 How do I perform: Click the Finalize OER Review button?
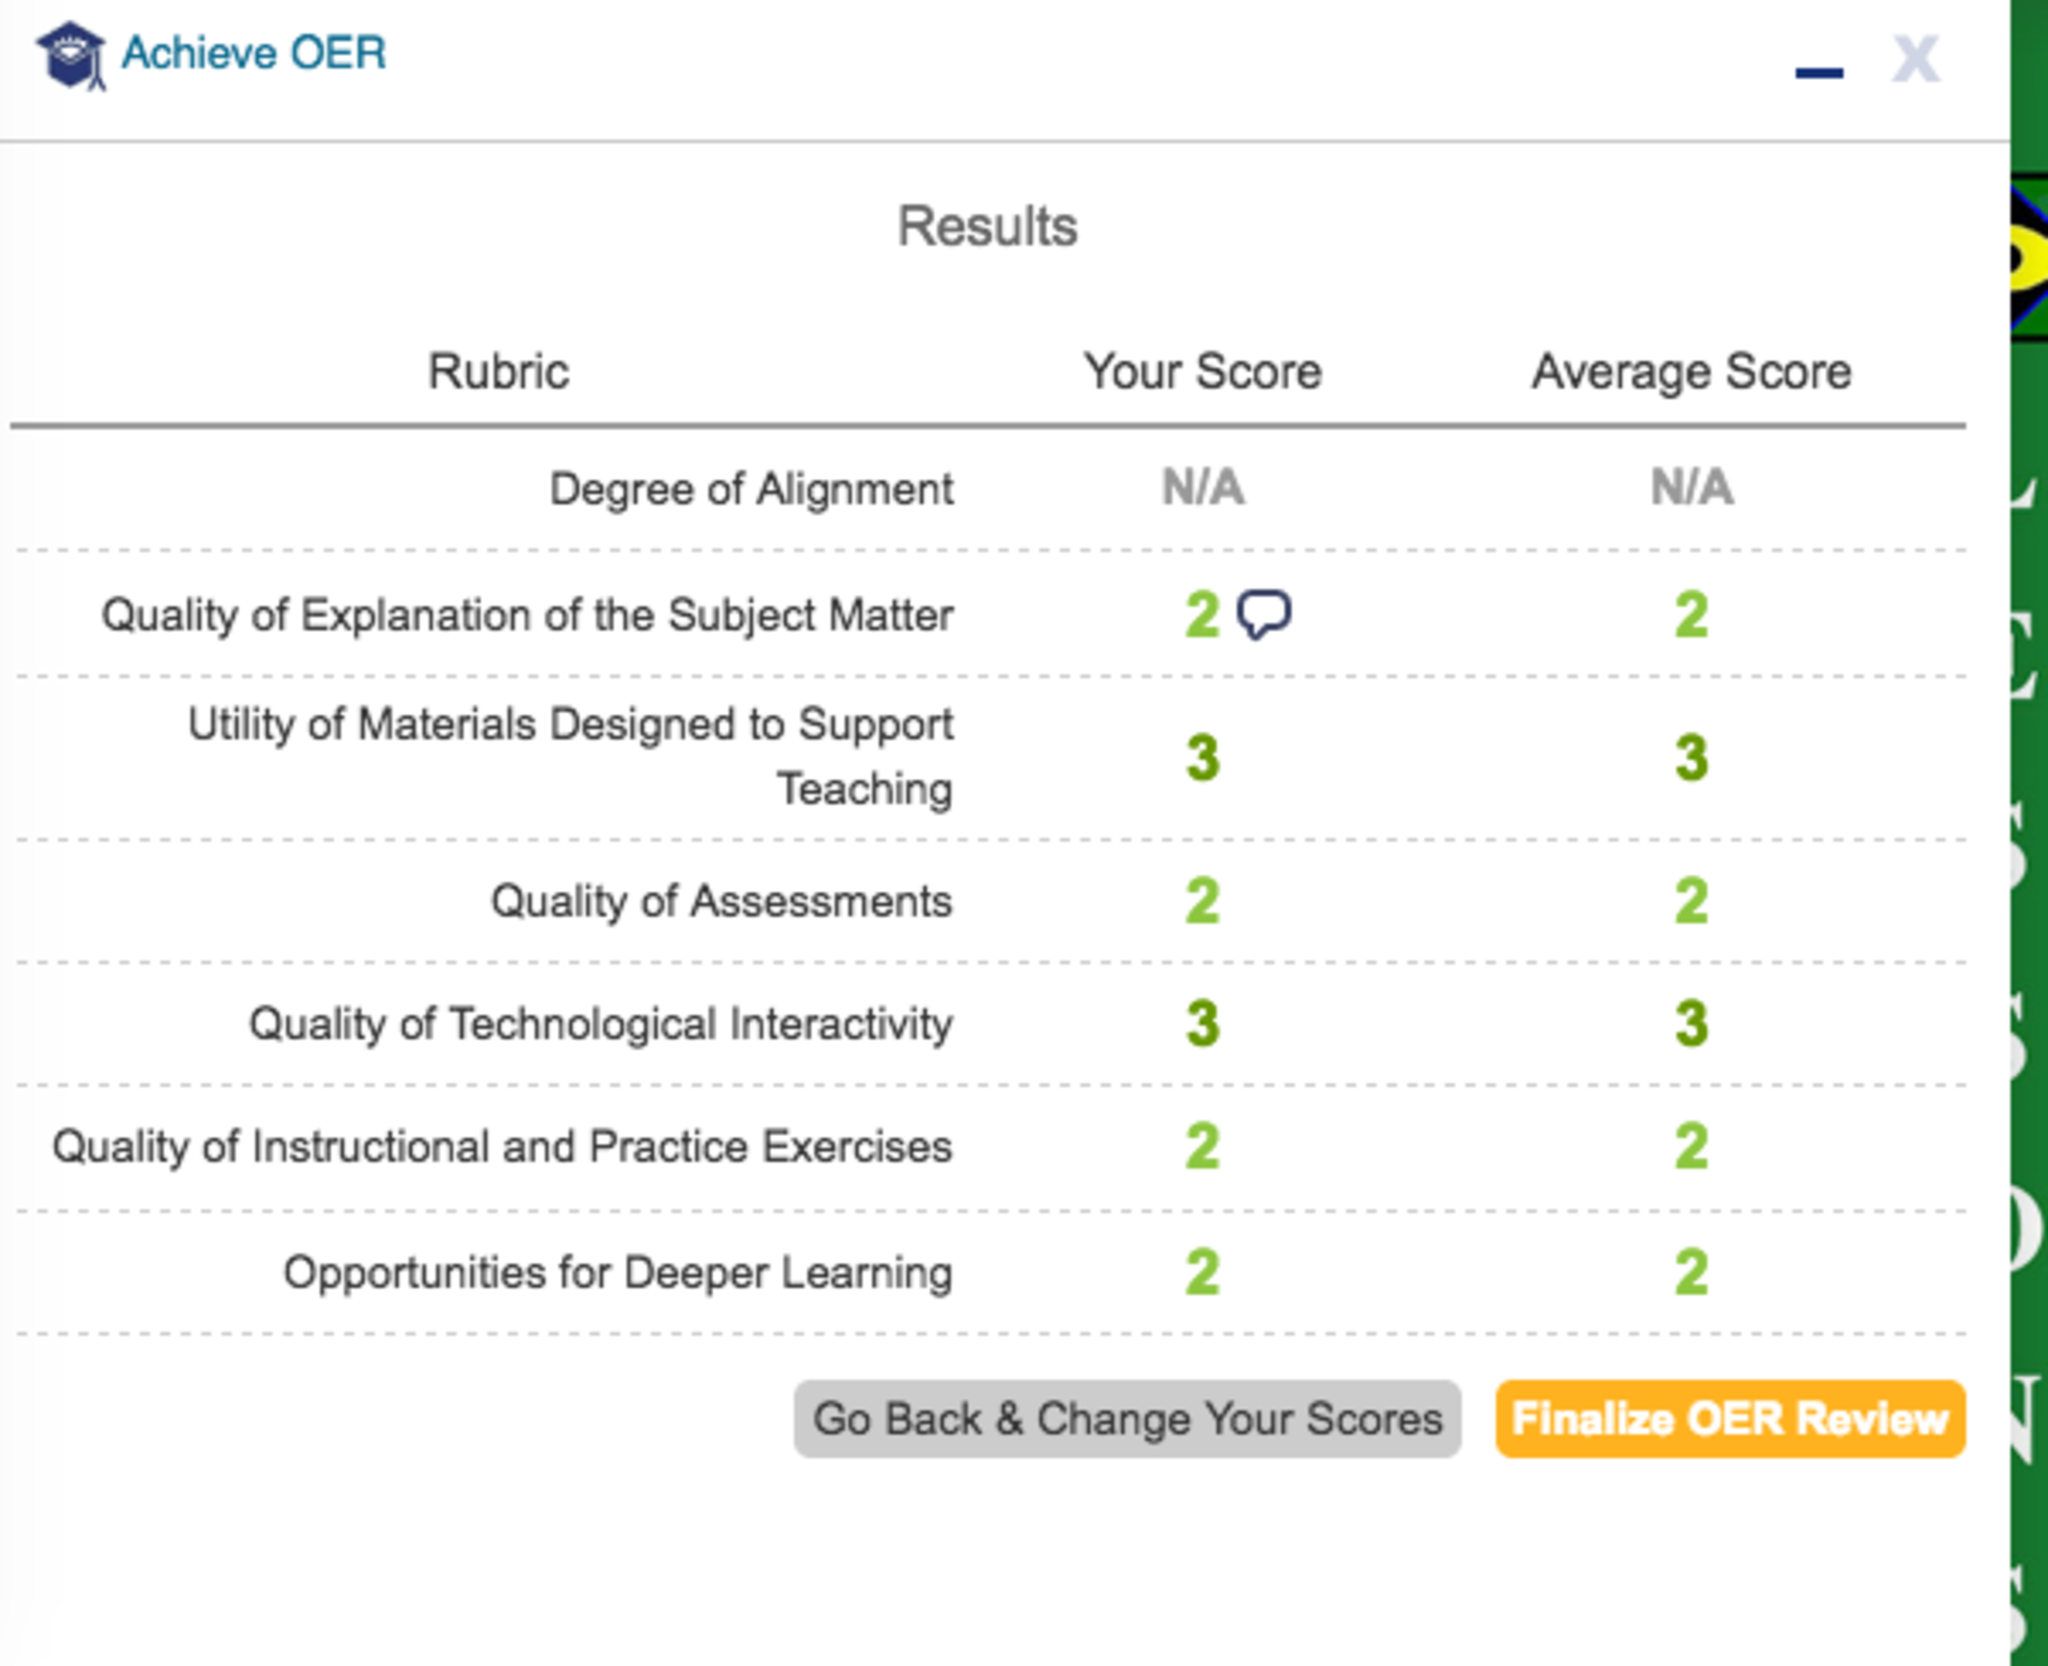1730,1418
